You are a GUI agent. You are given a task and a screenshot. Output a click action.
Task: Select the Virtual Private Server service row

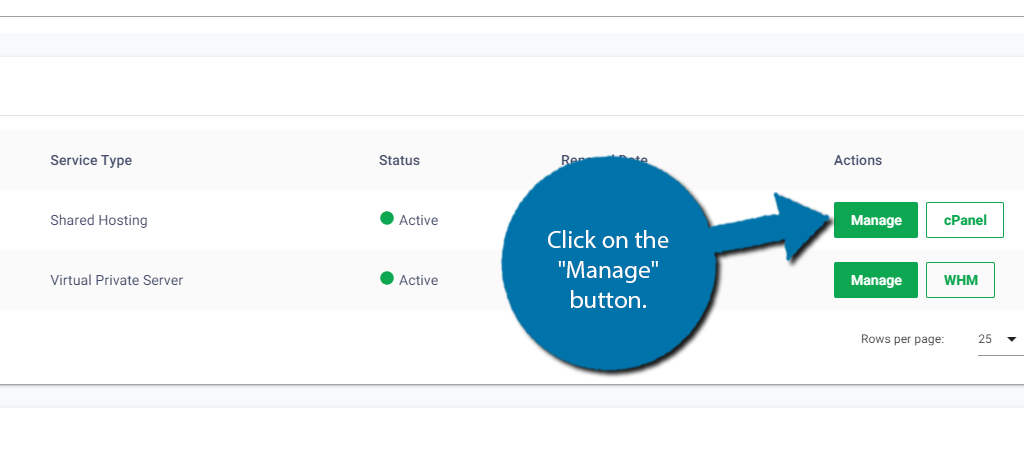pyautogui.click(x=512, y=280)
